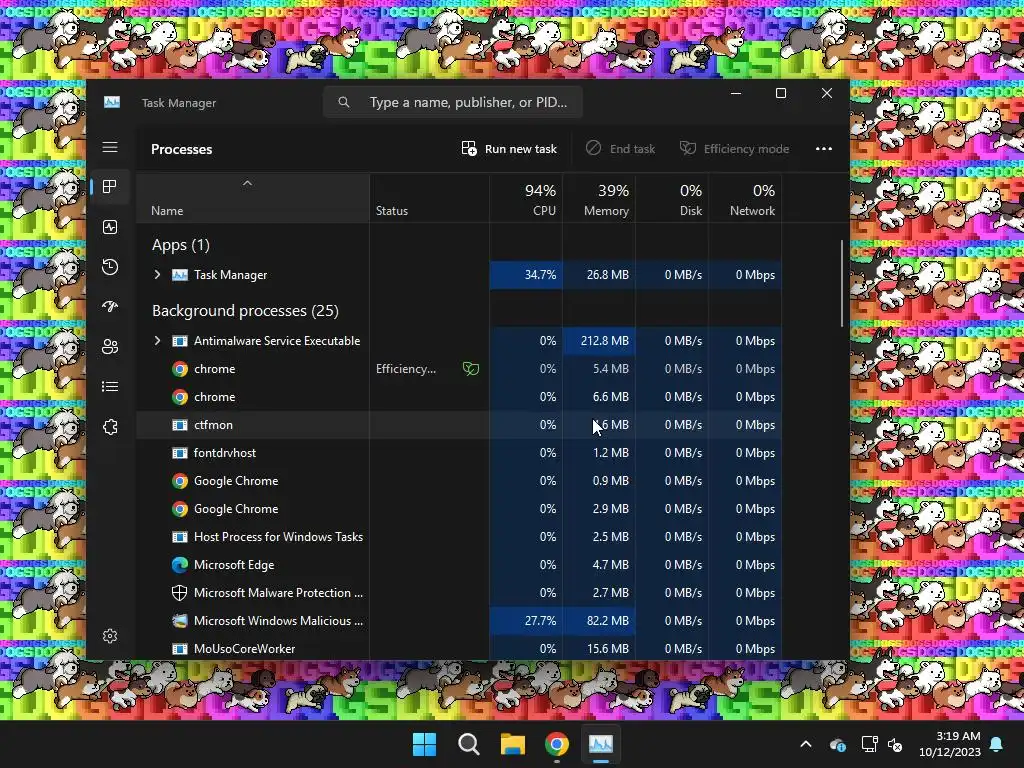
Task: Click the search magnifier icon in Task Manager
Action: click(x=344, y=103)
